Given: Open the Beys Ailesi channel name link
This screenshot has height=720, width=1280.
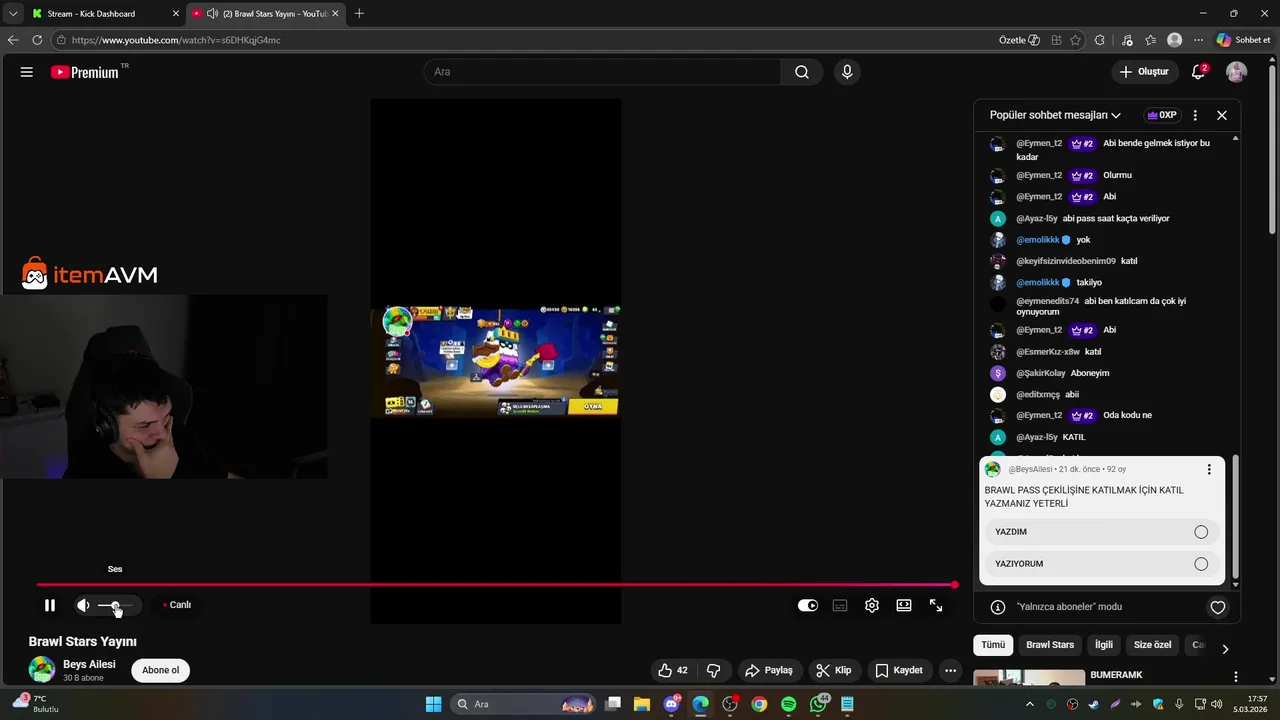Looking at the screenshot, I should pyautogui.click(x=89, y=664).
